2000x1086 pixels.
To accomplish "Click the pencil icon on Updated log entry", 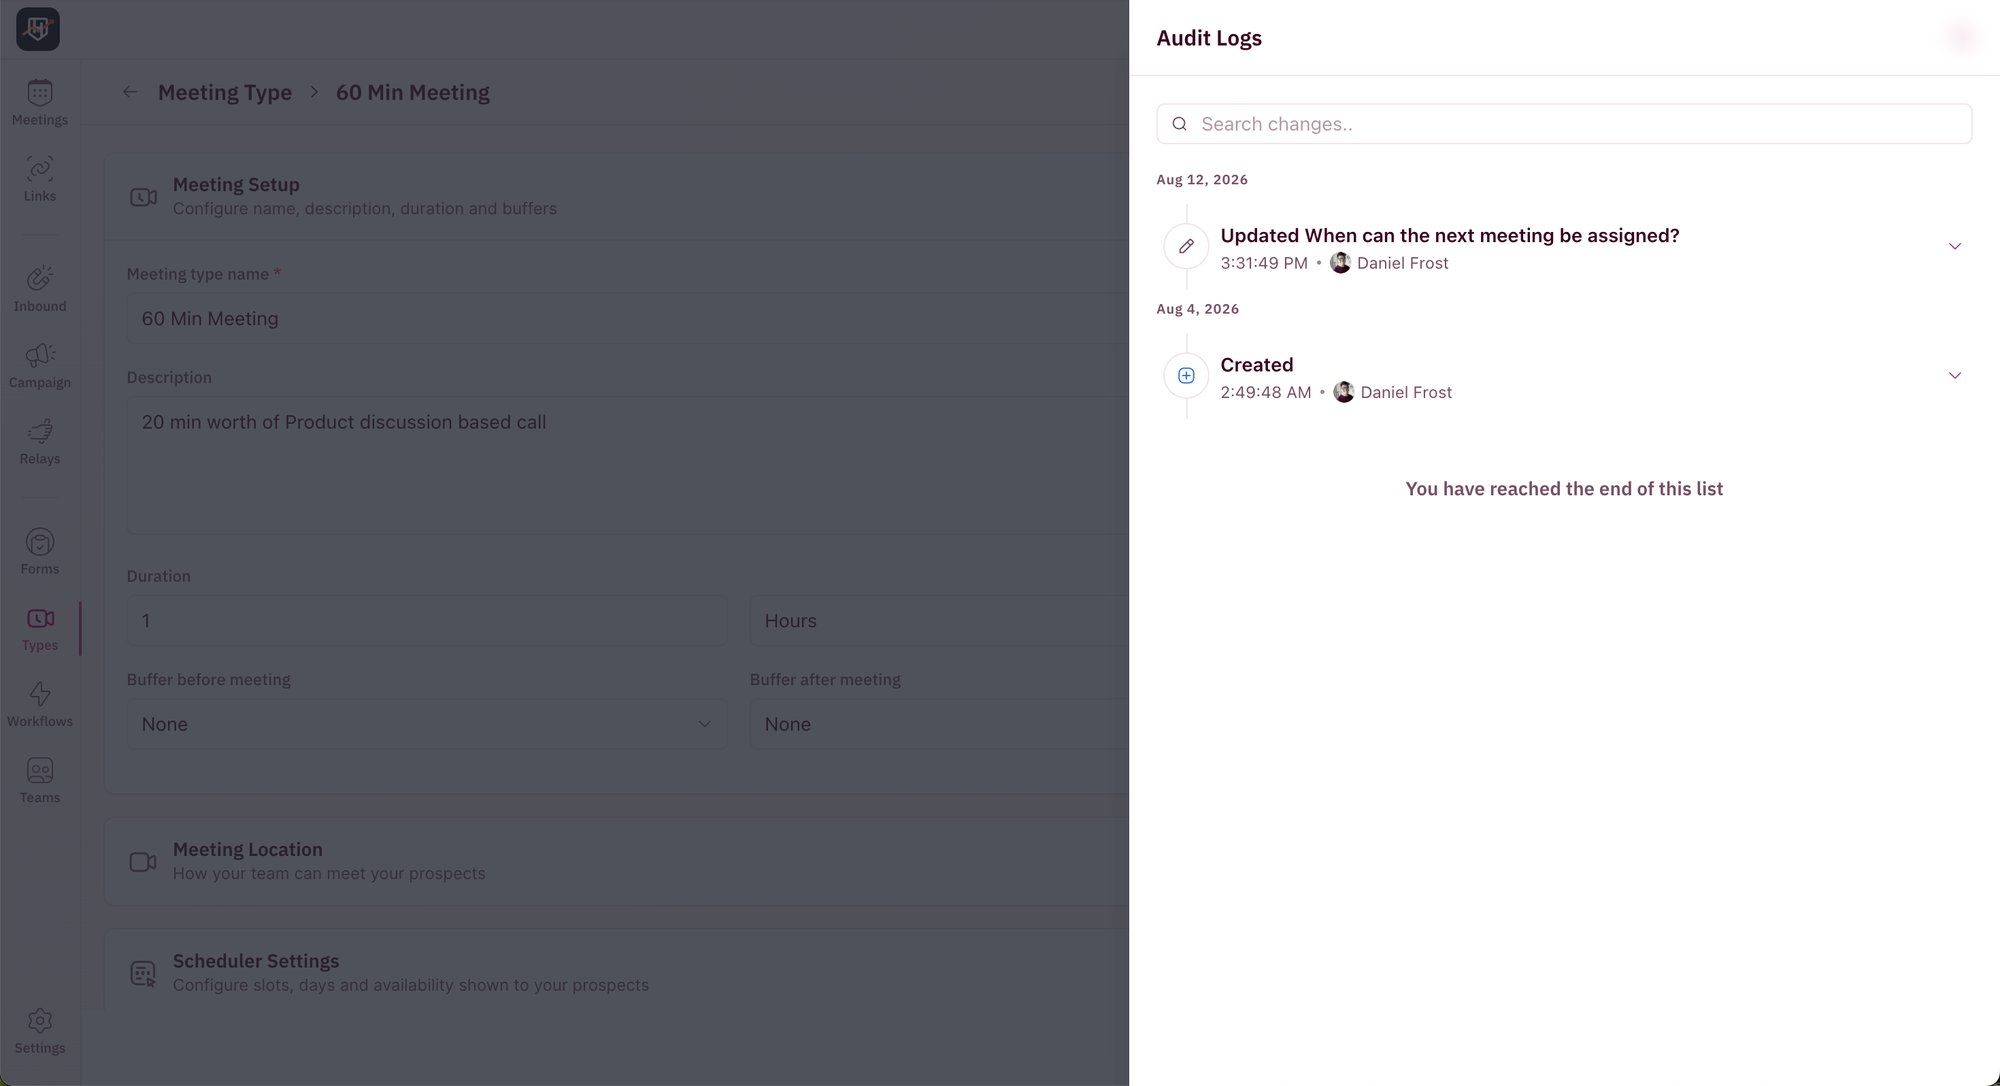I will (x=1186, y=246).
